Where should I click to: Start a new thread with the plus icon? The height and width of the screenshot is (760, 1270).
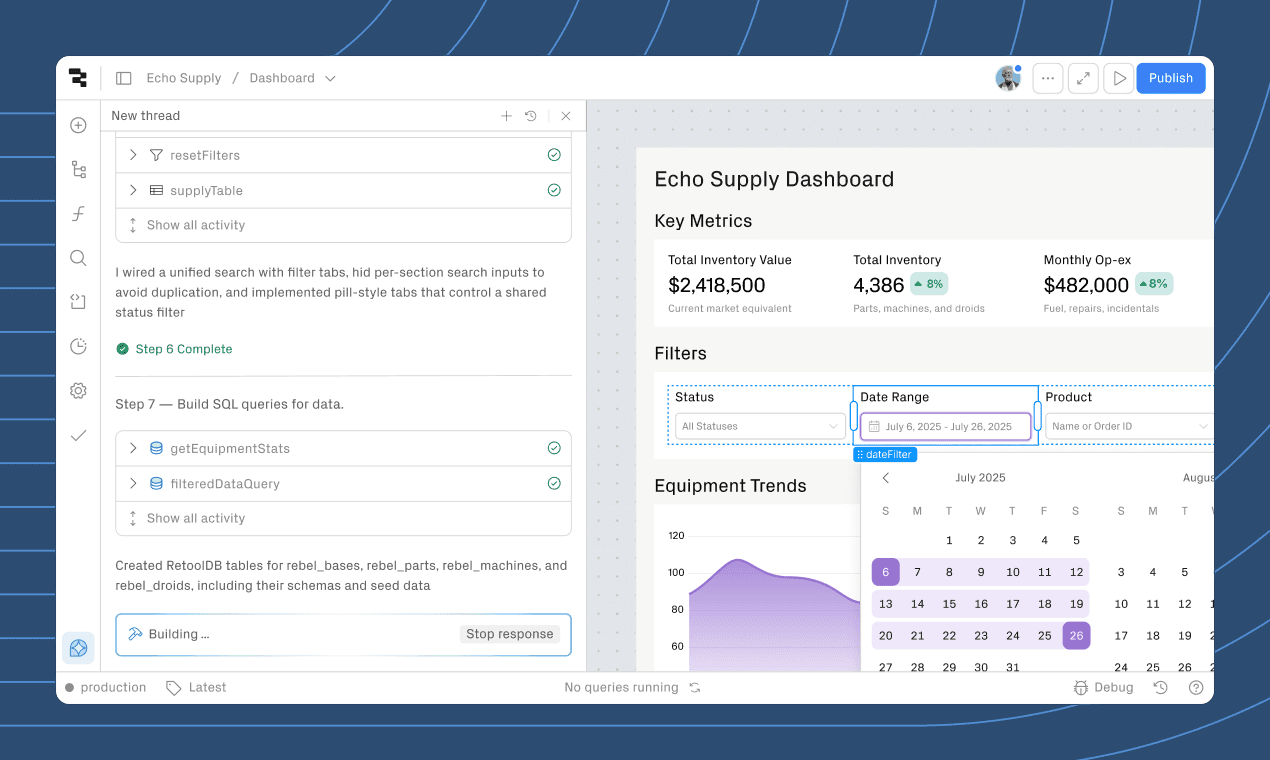506,115
